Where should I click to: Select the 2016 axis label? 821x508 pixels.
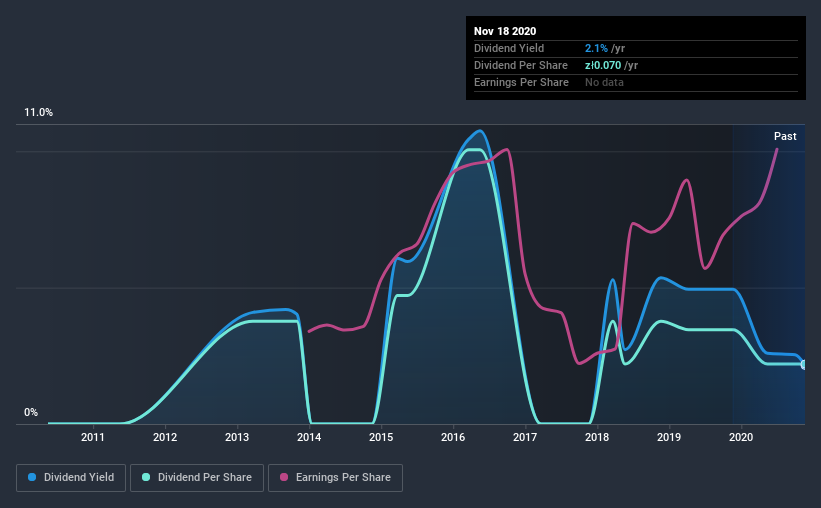click(453, 437)
